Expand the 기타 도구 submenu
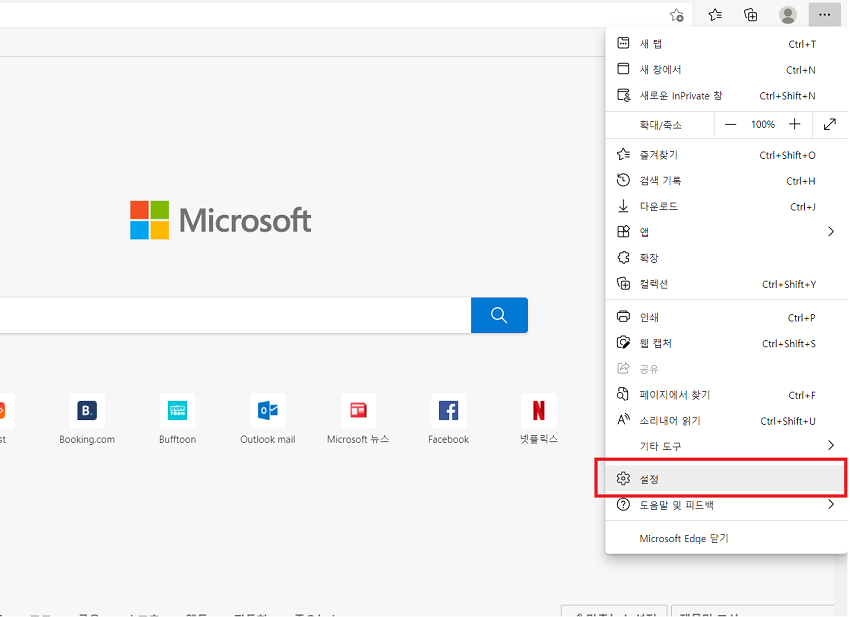This screenshot has height=617, width=850. click(726, 446)
